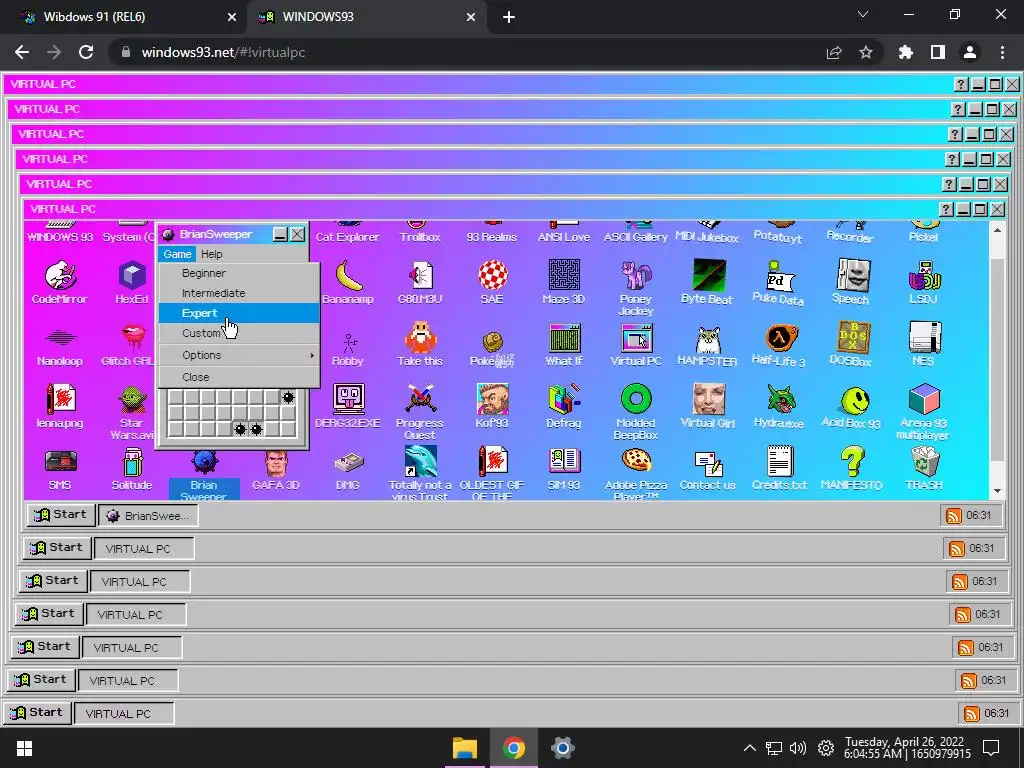The width and height of the screenshot is (1024, 768).
Task: Bookmark this page with the star icon
Action: 866,52
